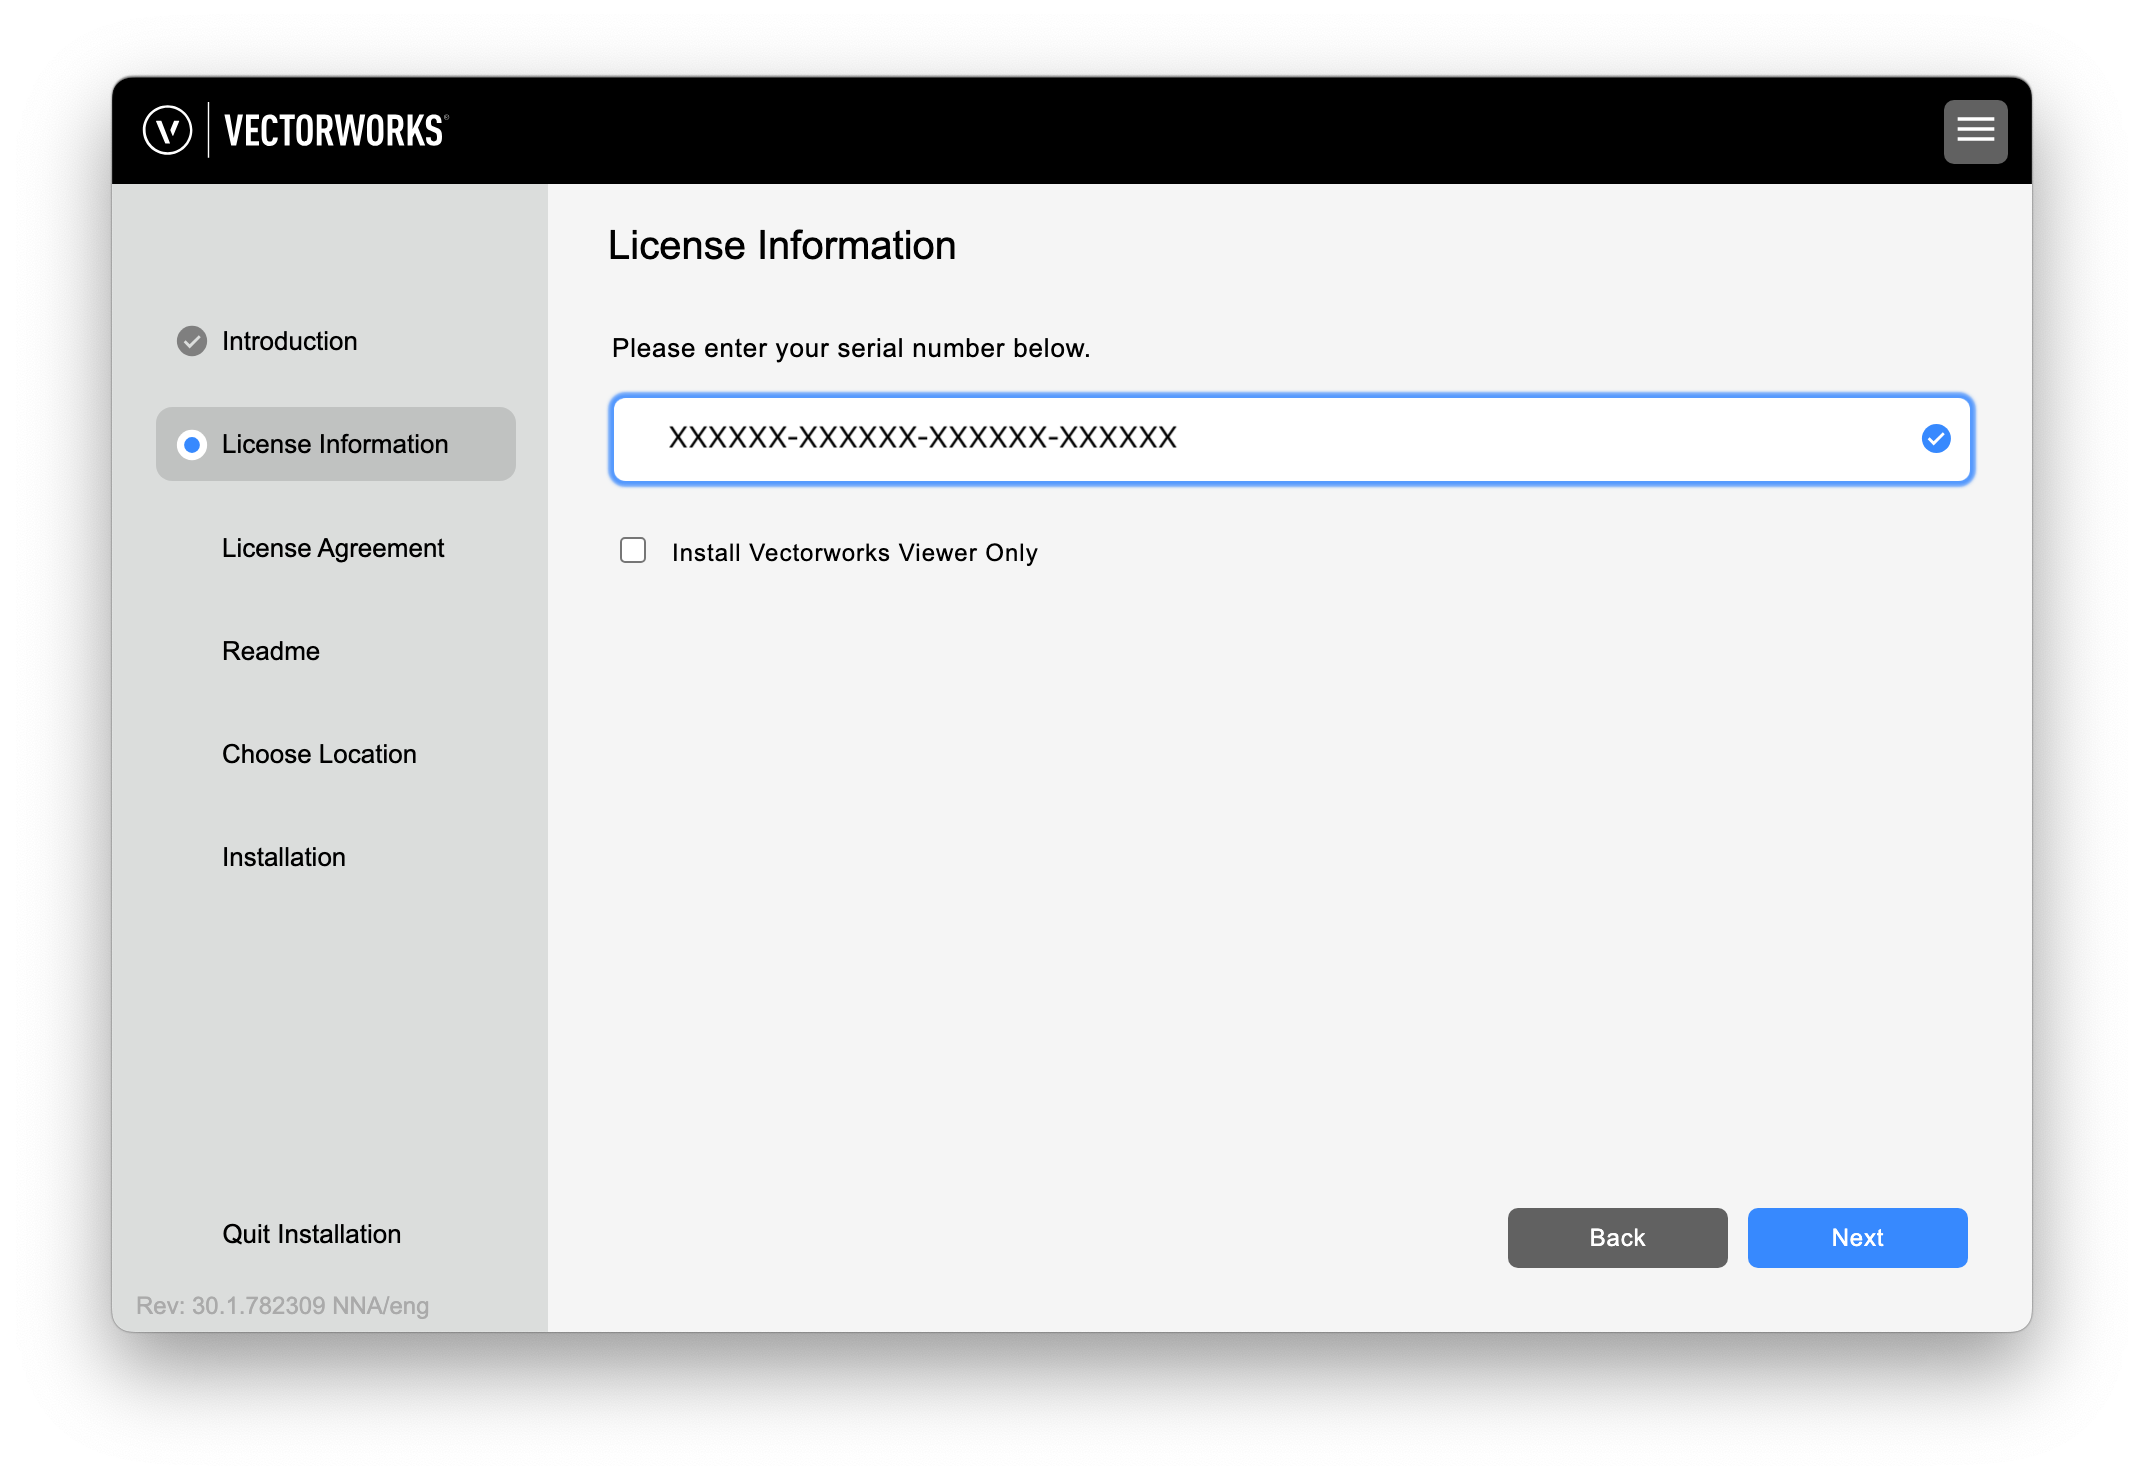Screen dimensions: 2144x1480
Task: Select the License Information step radio dot
Action: click(x=192, y=444)
